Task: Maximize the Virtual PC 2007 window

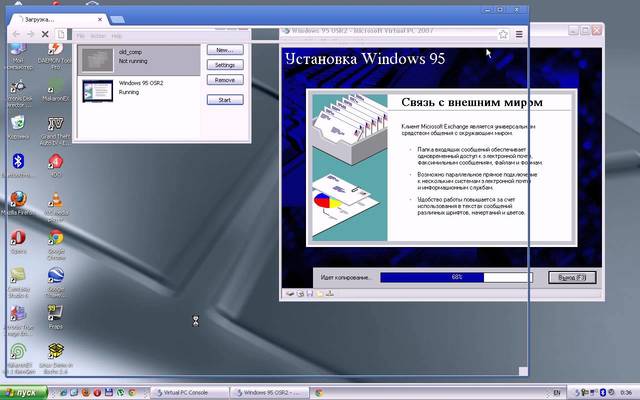Action: pos(585,30)
